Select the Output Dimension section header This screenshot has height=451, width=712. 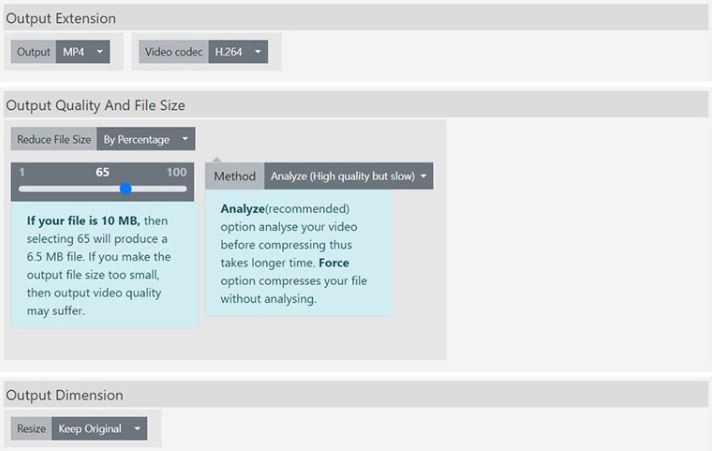[x=64, y=395]
